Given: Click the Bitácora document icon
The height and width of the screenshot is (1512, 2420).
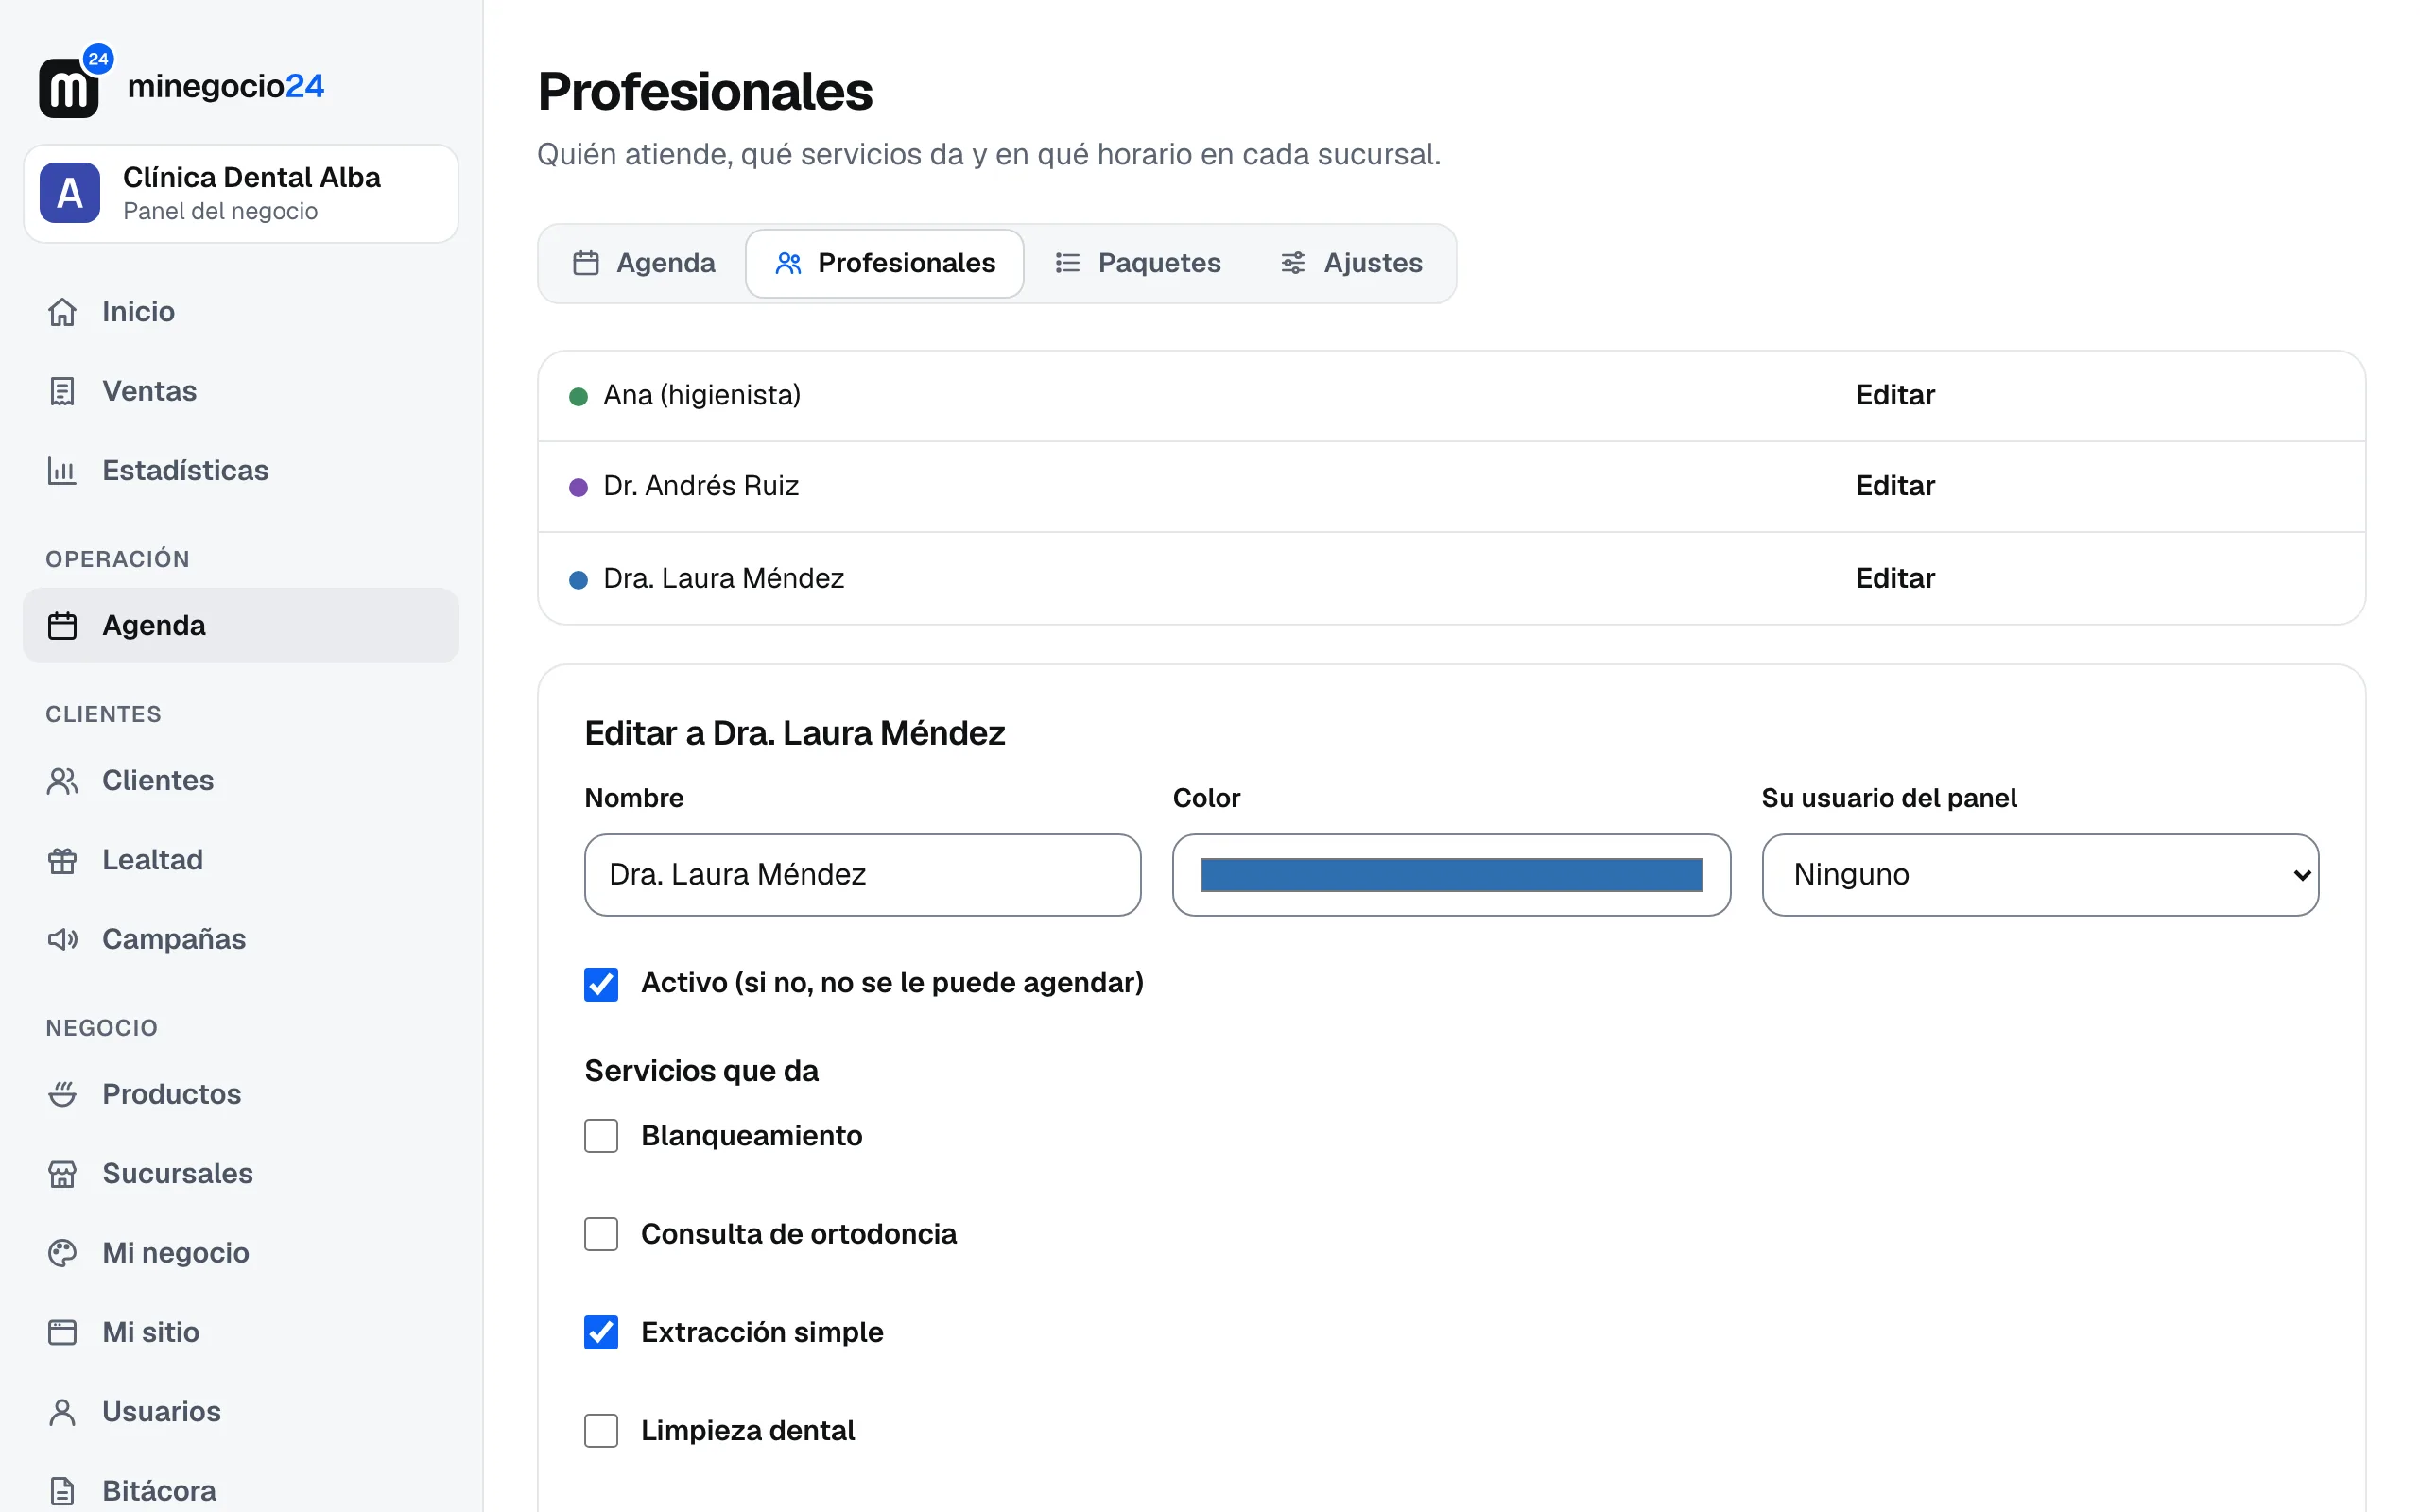Looking at the screenshot, I should coord(62,1490).
